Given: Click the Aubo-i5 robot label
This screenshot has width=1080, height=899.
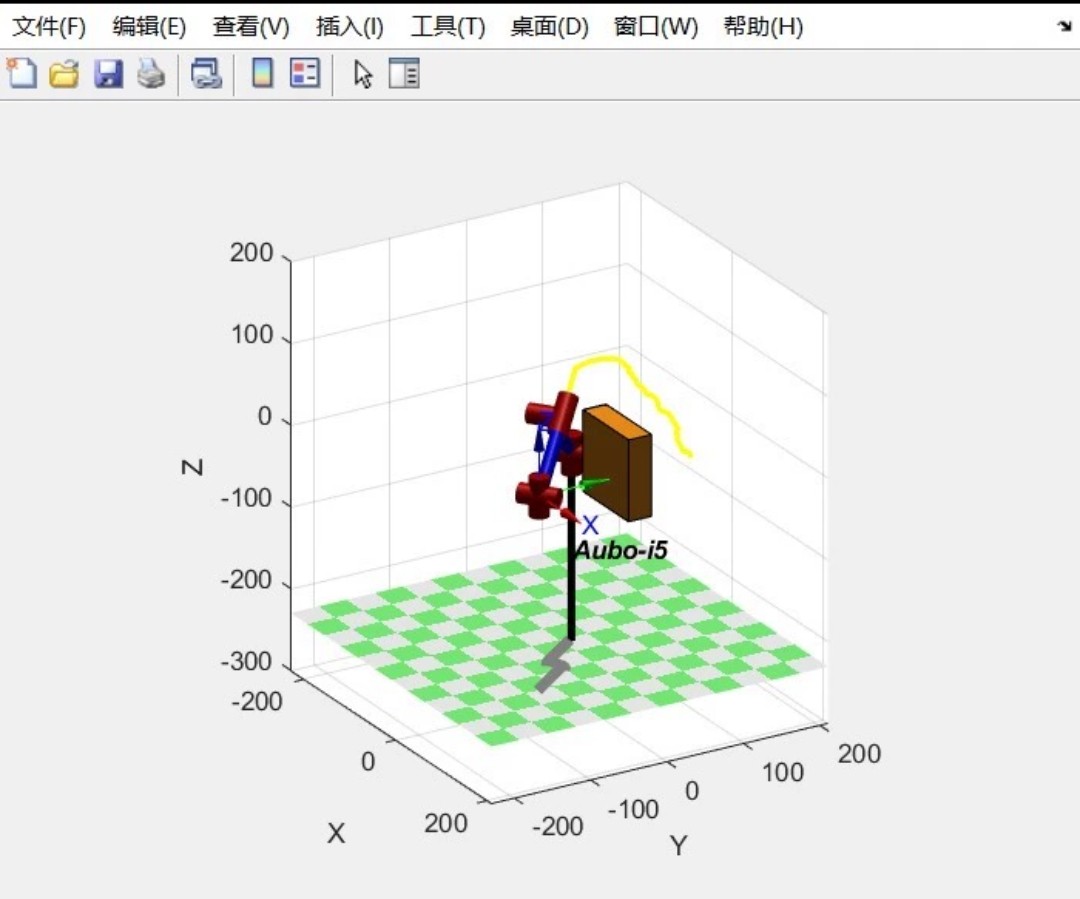Looking at the screenshot, I should tap(621, 550).
